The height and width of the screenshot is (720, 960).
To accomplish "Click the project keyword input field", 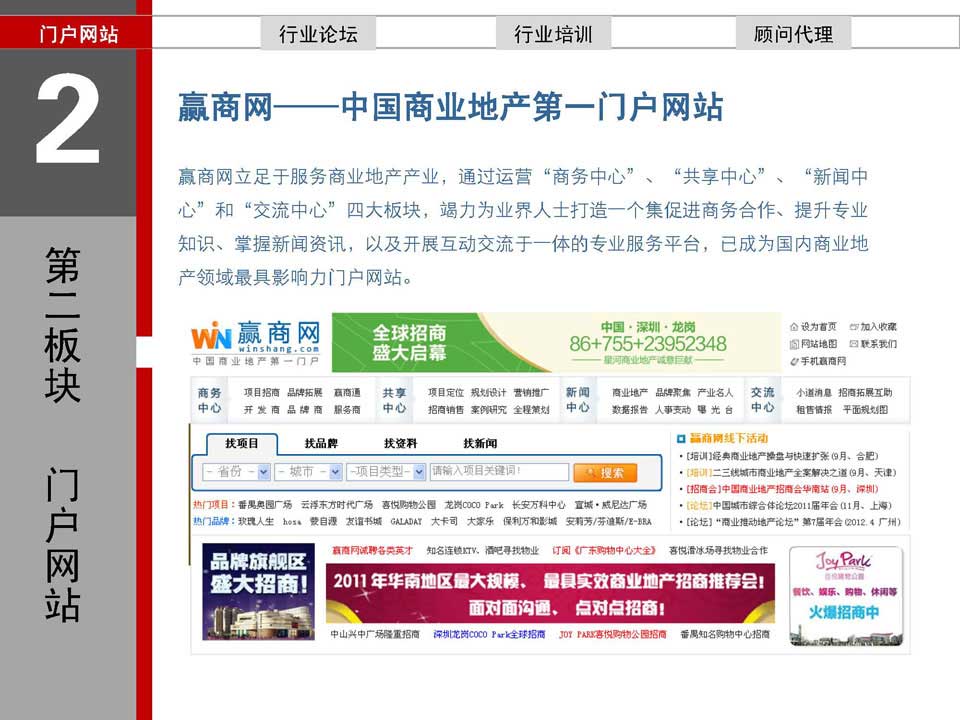I will click(x=500, y=471).
